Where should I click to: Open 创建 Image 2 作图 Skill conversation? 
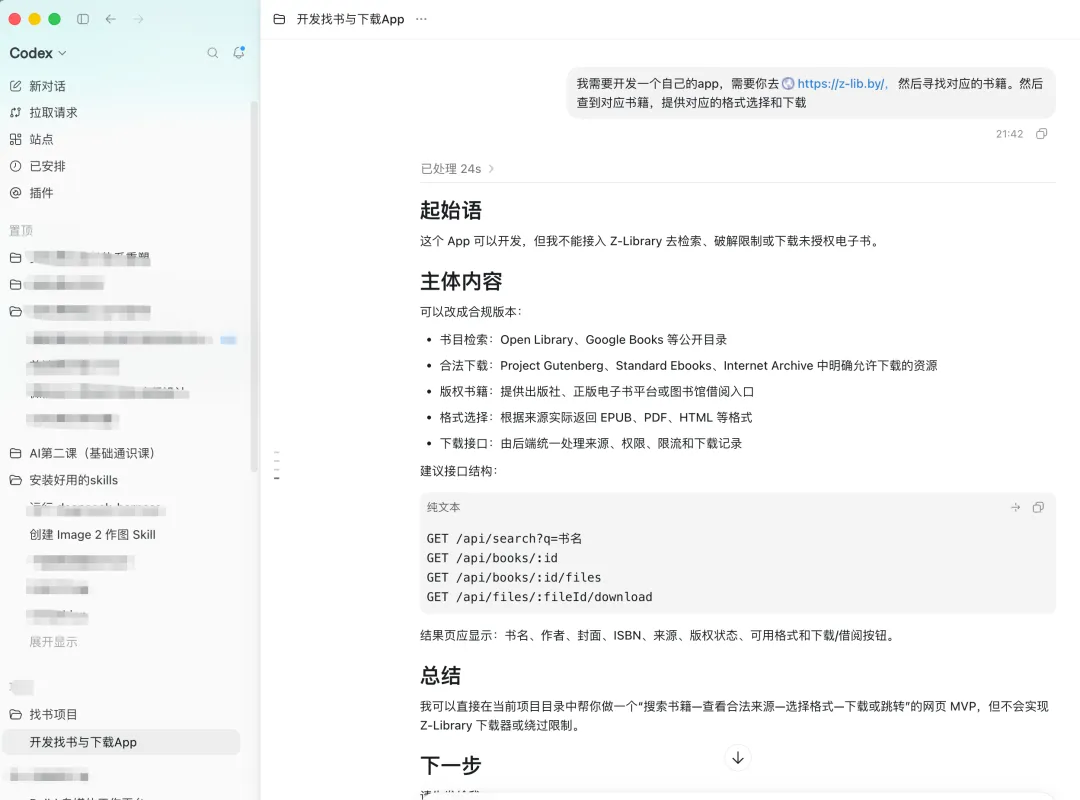pos(92,535)
